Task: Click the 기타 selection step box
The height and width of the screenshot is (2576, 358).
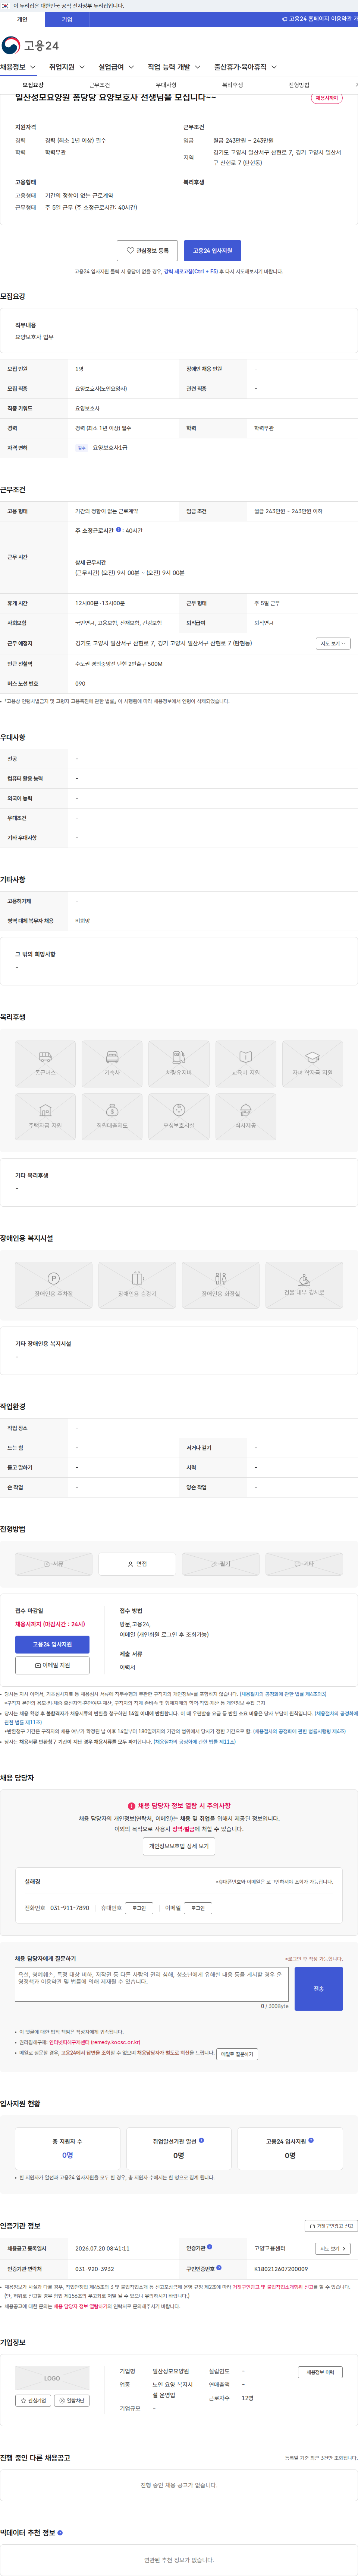Action: point(304,1564)
